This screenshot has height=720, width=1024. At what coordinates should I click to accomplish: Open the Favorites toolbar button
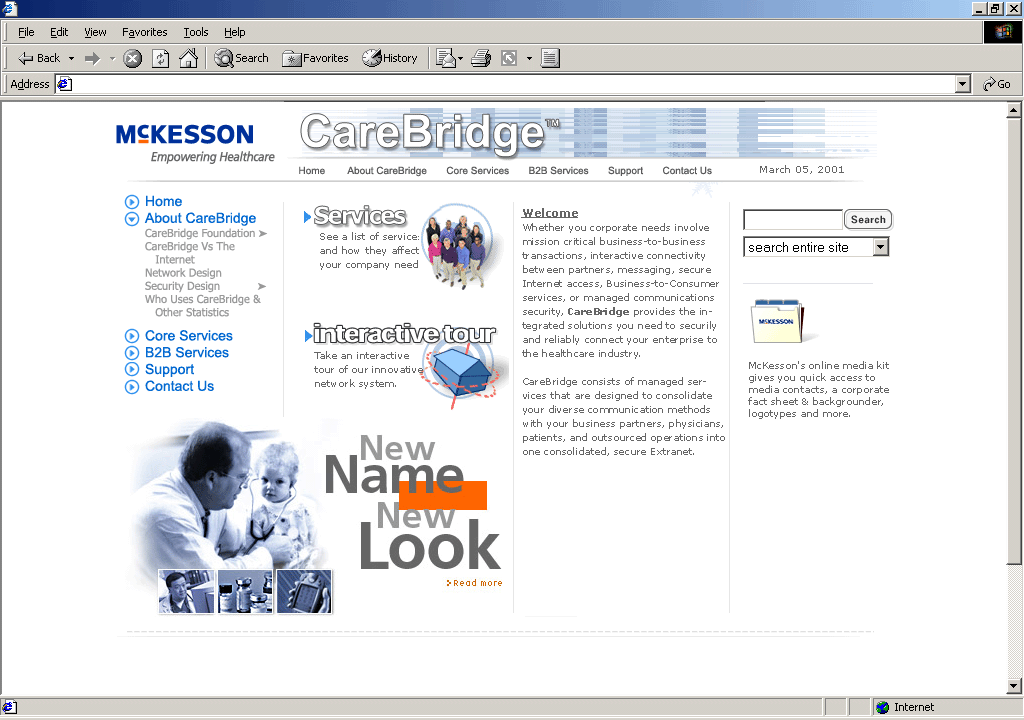tap(315, 58)
